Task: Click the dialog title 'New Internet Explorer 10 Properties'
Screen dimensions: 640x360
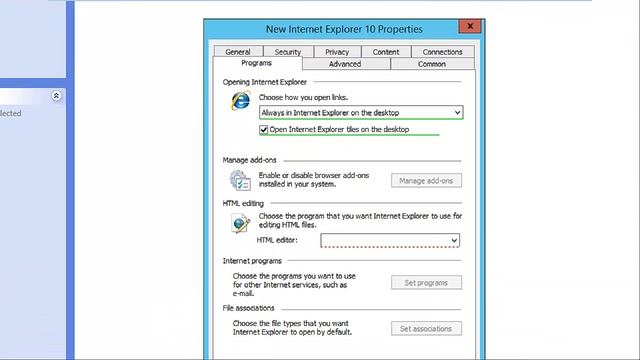Action: (x=344, y=29)
